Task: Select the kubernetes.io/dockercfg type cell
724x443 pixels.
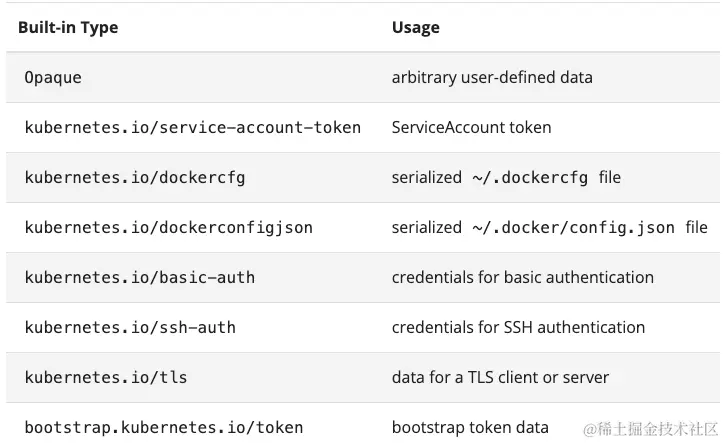Action: pos(134,177)
